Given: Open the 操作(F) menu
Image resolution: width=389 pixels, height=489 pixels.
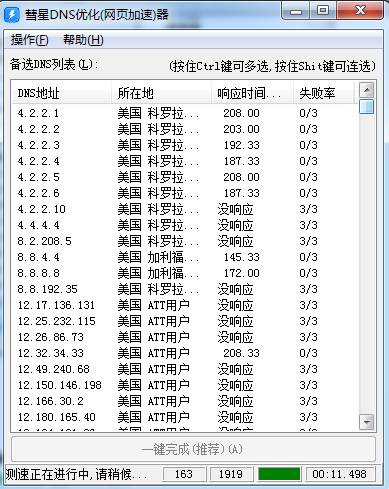Looking at the screenshot, I should [29, 40].
